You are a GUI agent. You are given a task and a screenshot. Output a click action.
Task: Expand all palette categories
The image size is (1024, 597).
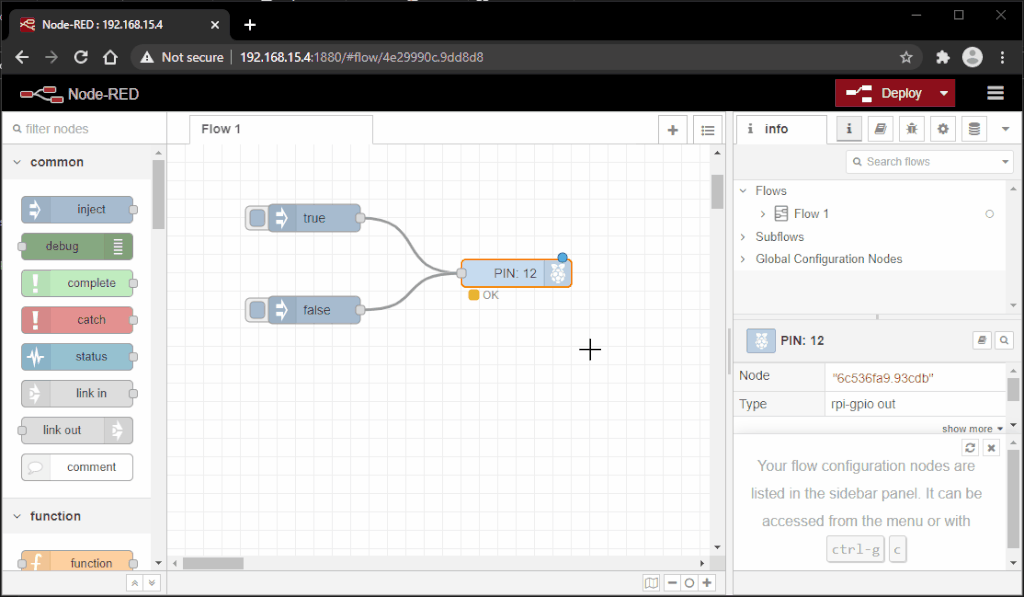(x=152, y=583)
